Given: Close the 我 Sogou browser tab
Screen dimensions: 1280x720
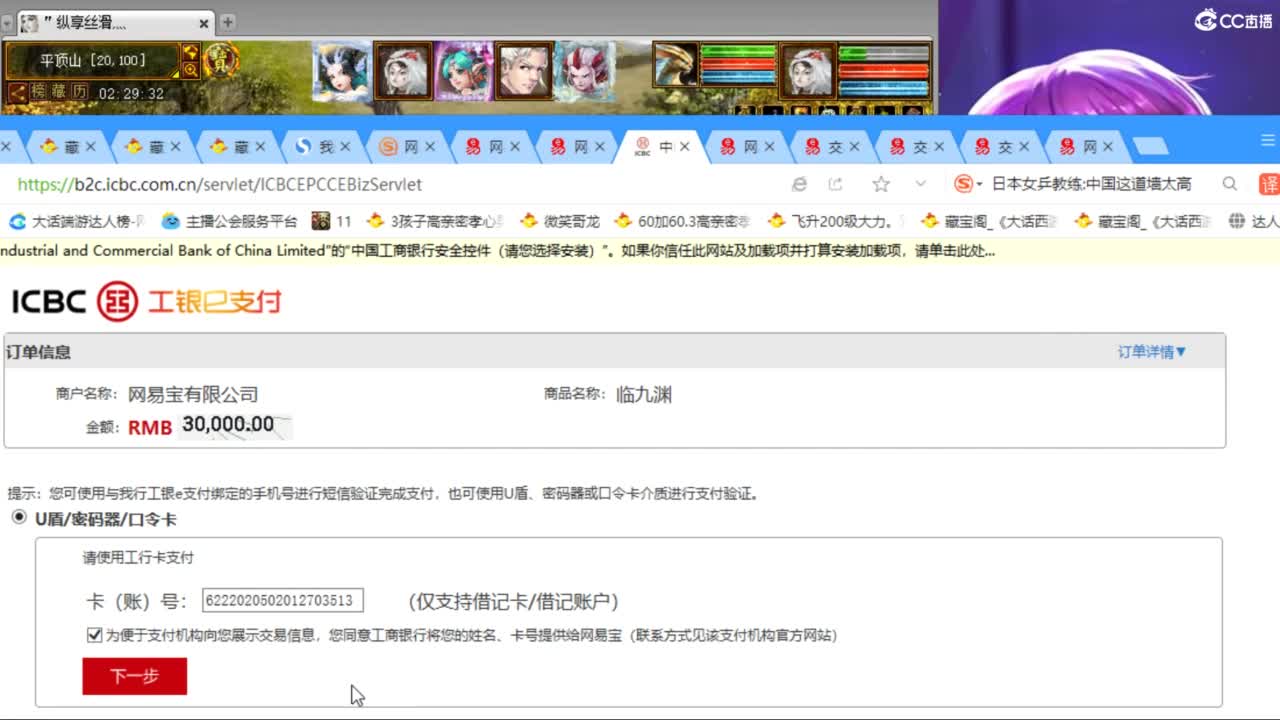Looking at the screenshot, I should click(345, 147).
